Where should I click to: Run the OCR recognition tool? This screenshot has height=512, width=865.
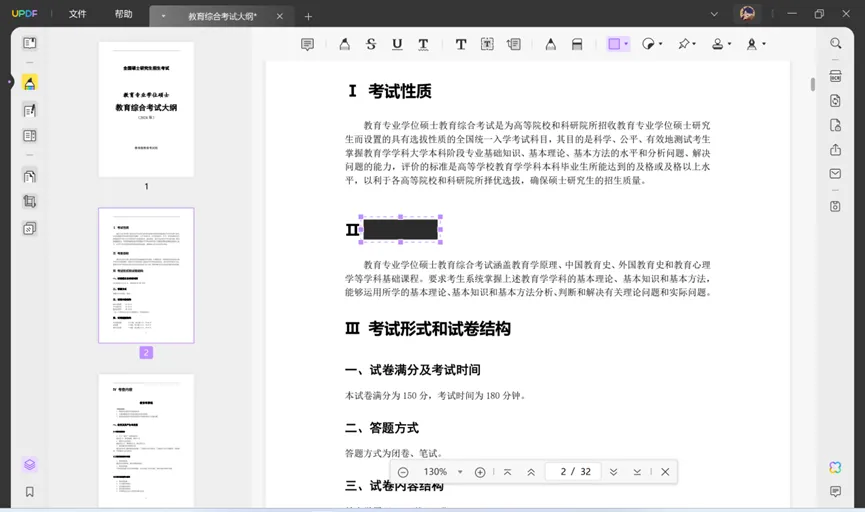pyautogui.click(x=835, y=76)
